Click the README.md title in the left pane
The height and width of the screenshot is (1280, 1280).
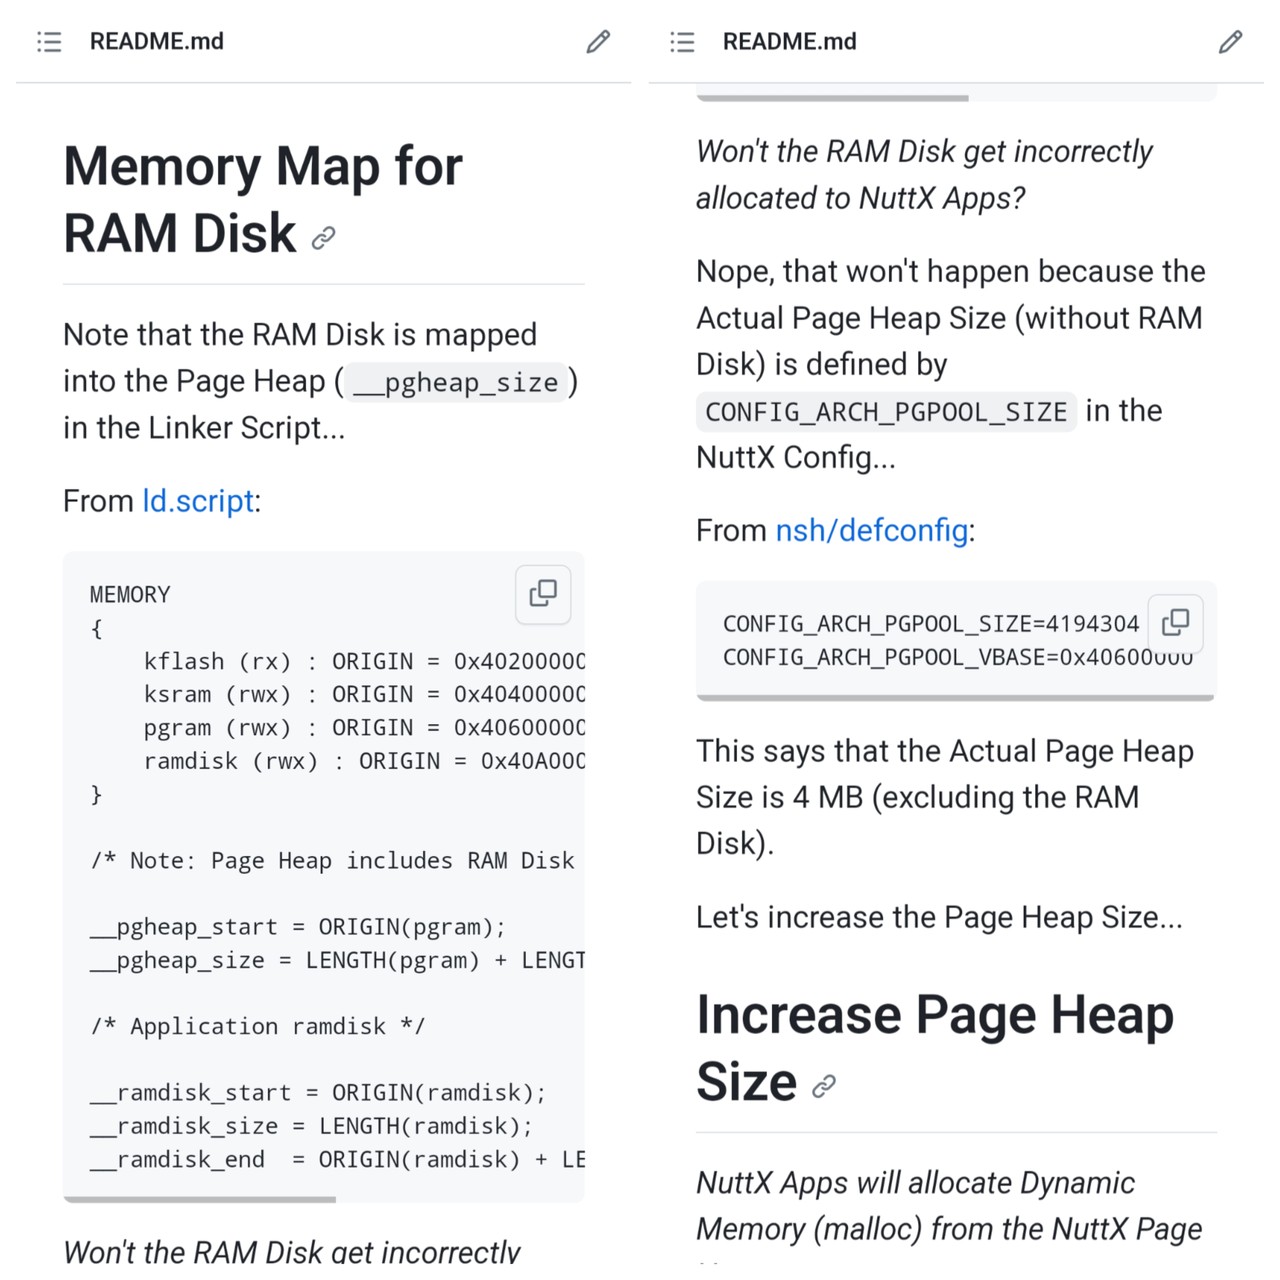coord(157,42)
